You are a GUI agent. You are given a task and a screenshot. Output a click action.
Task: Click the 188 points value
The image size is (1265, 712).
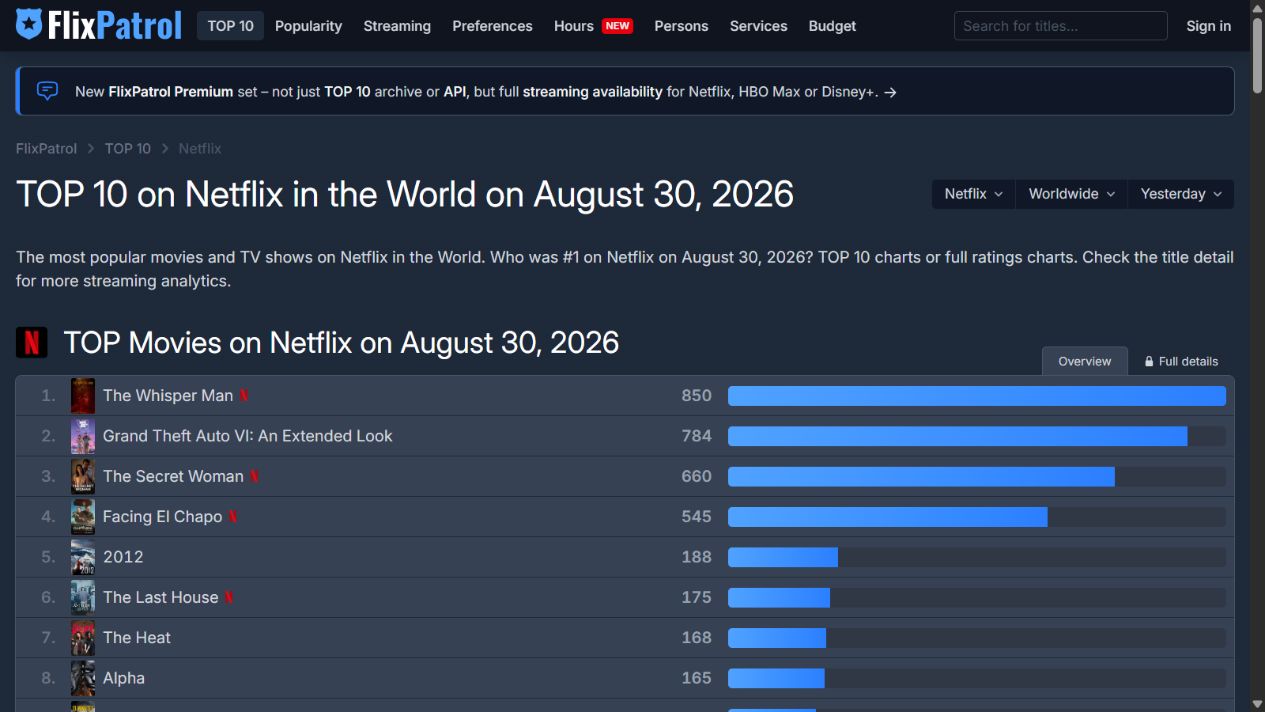696,557
